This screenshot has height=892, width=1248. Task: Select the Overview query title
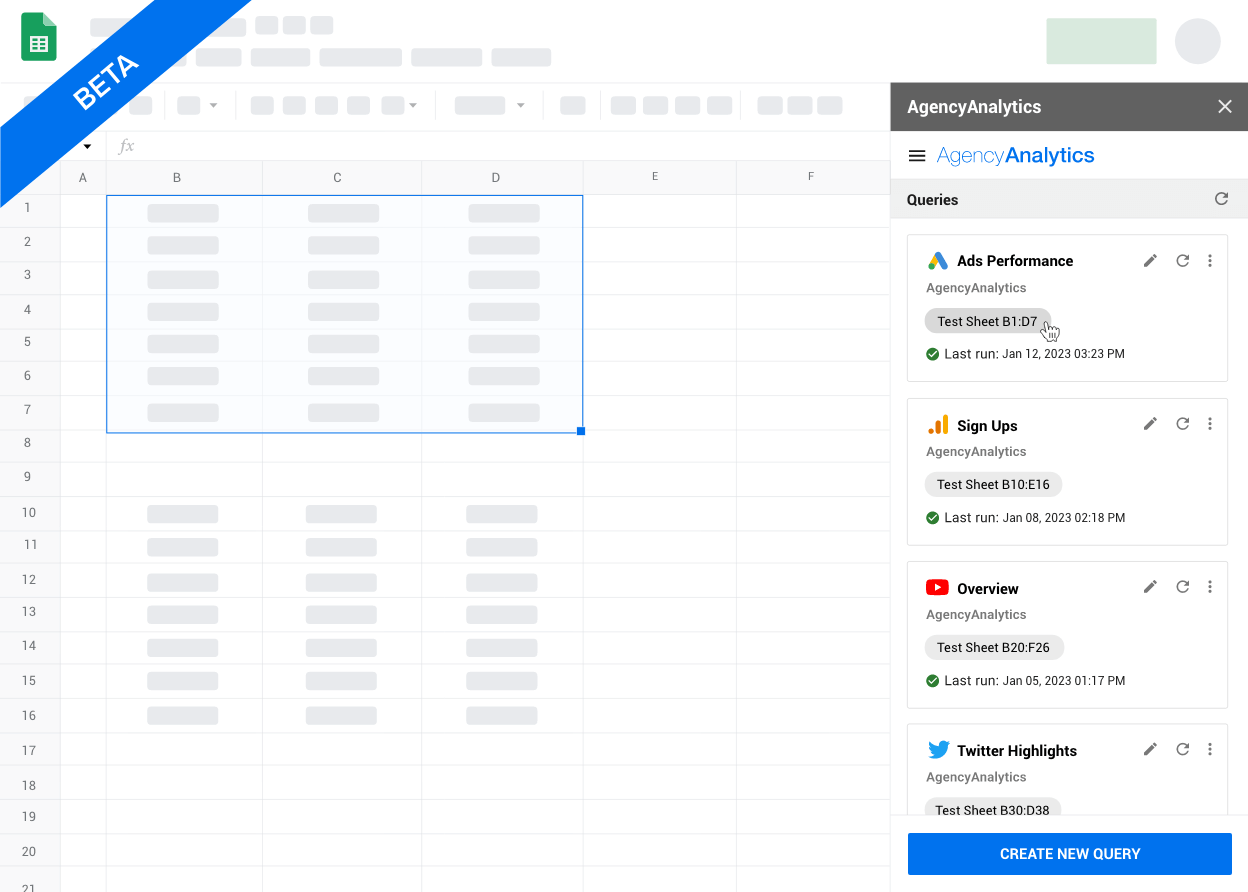click(988, 589)
